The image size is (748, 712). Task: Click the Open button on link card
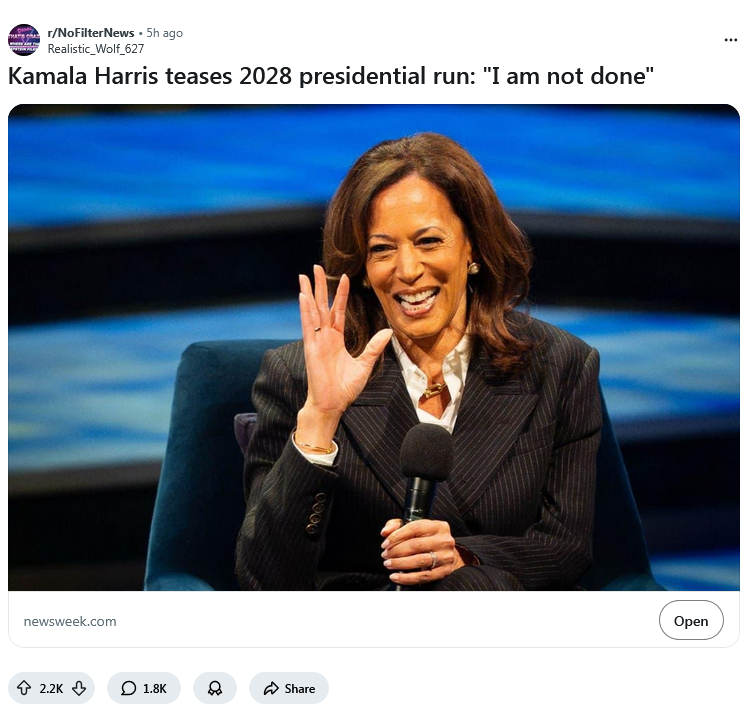[x=691, y=620]
